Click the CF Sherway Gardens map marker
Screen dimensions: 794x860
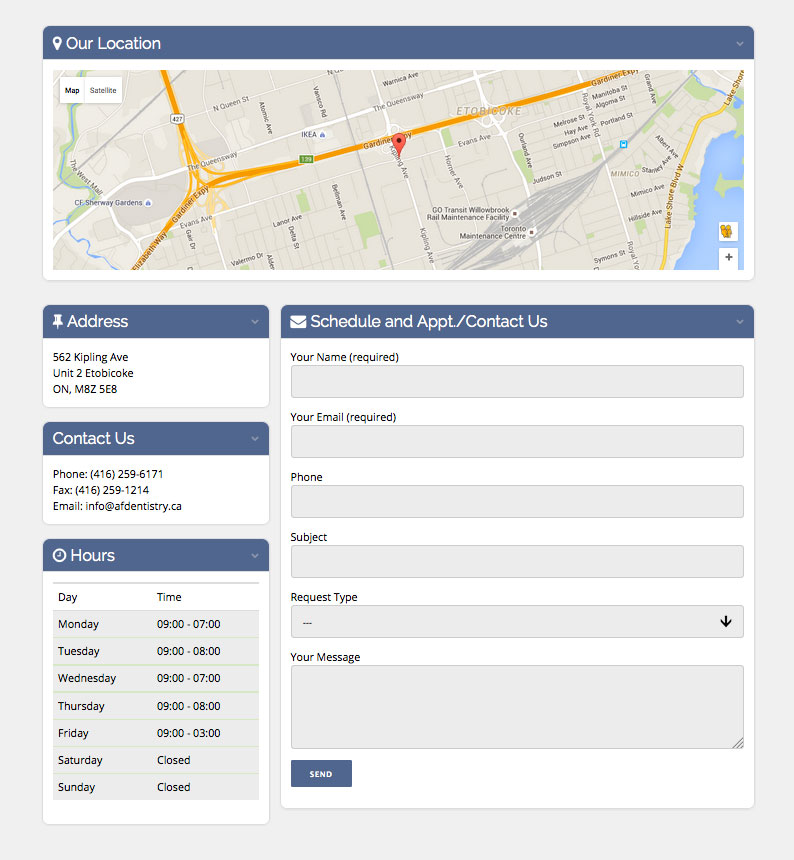(148, 203)
